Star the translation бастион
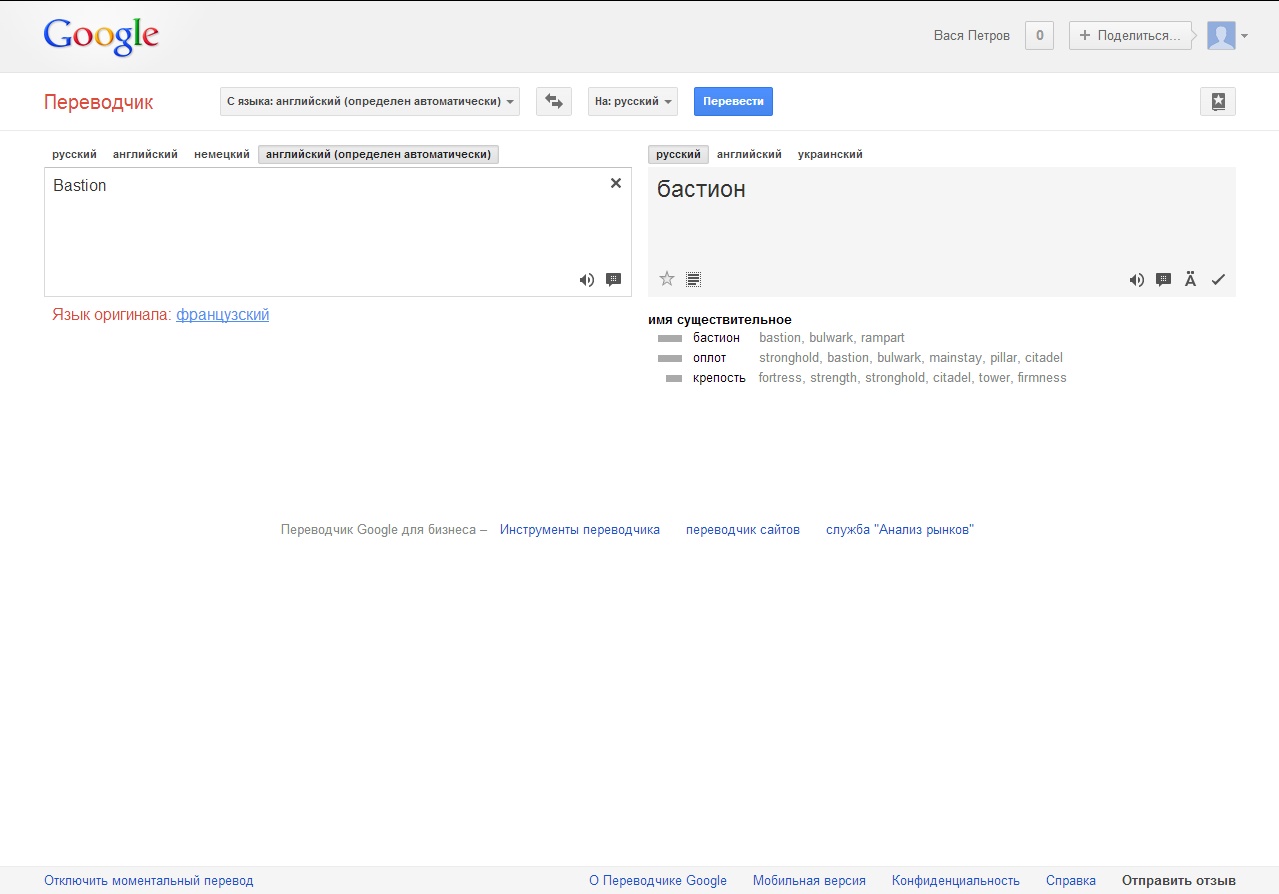The height and width of the screenshot is (894, 1279). 667,279
